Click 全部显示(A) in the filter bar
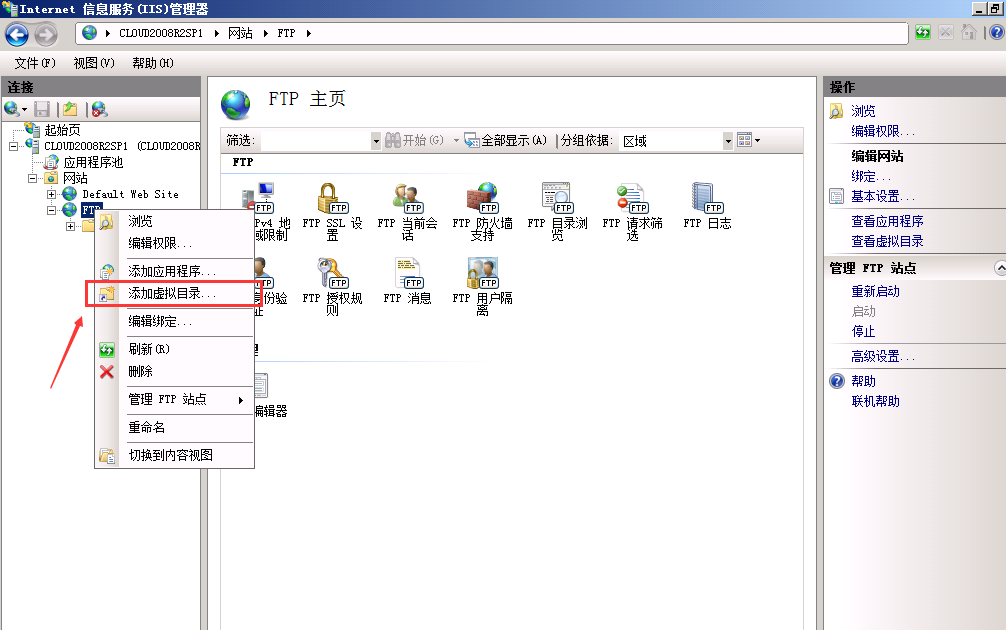1006x630 pixels. point(506,140)
